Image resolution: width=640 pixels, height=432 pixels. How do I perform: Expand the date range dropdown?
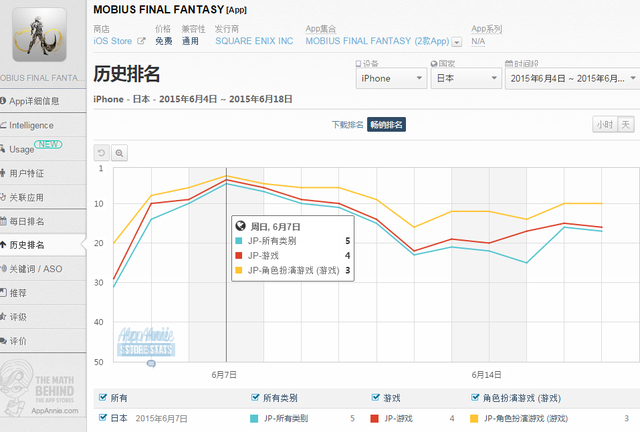click(x=569, y=78)
